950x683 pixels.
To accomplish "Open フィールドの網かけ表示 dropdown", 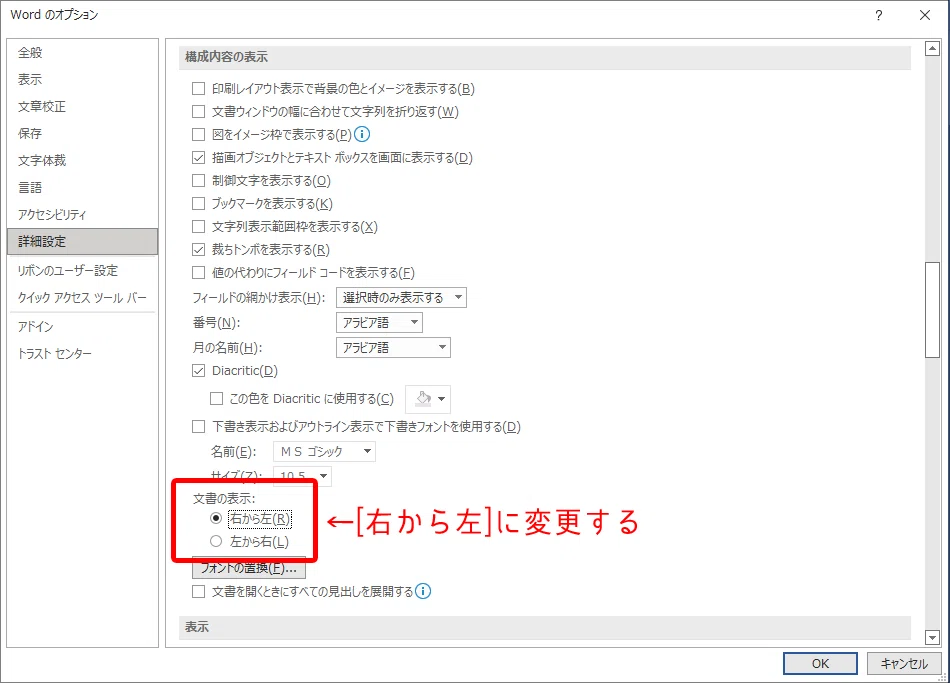I will coord(401,298).
